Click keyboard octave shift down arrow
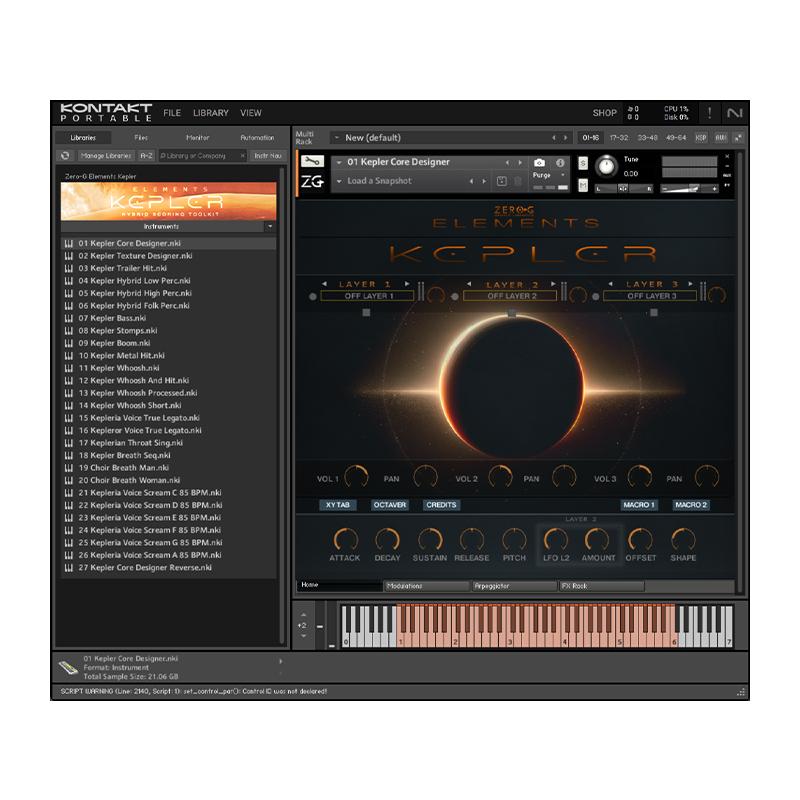 tap(303, 636)
